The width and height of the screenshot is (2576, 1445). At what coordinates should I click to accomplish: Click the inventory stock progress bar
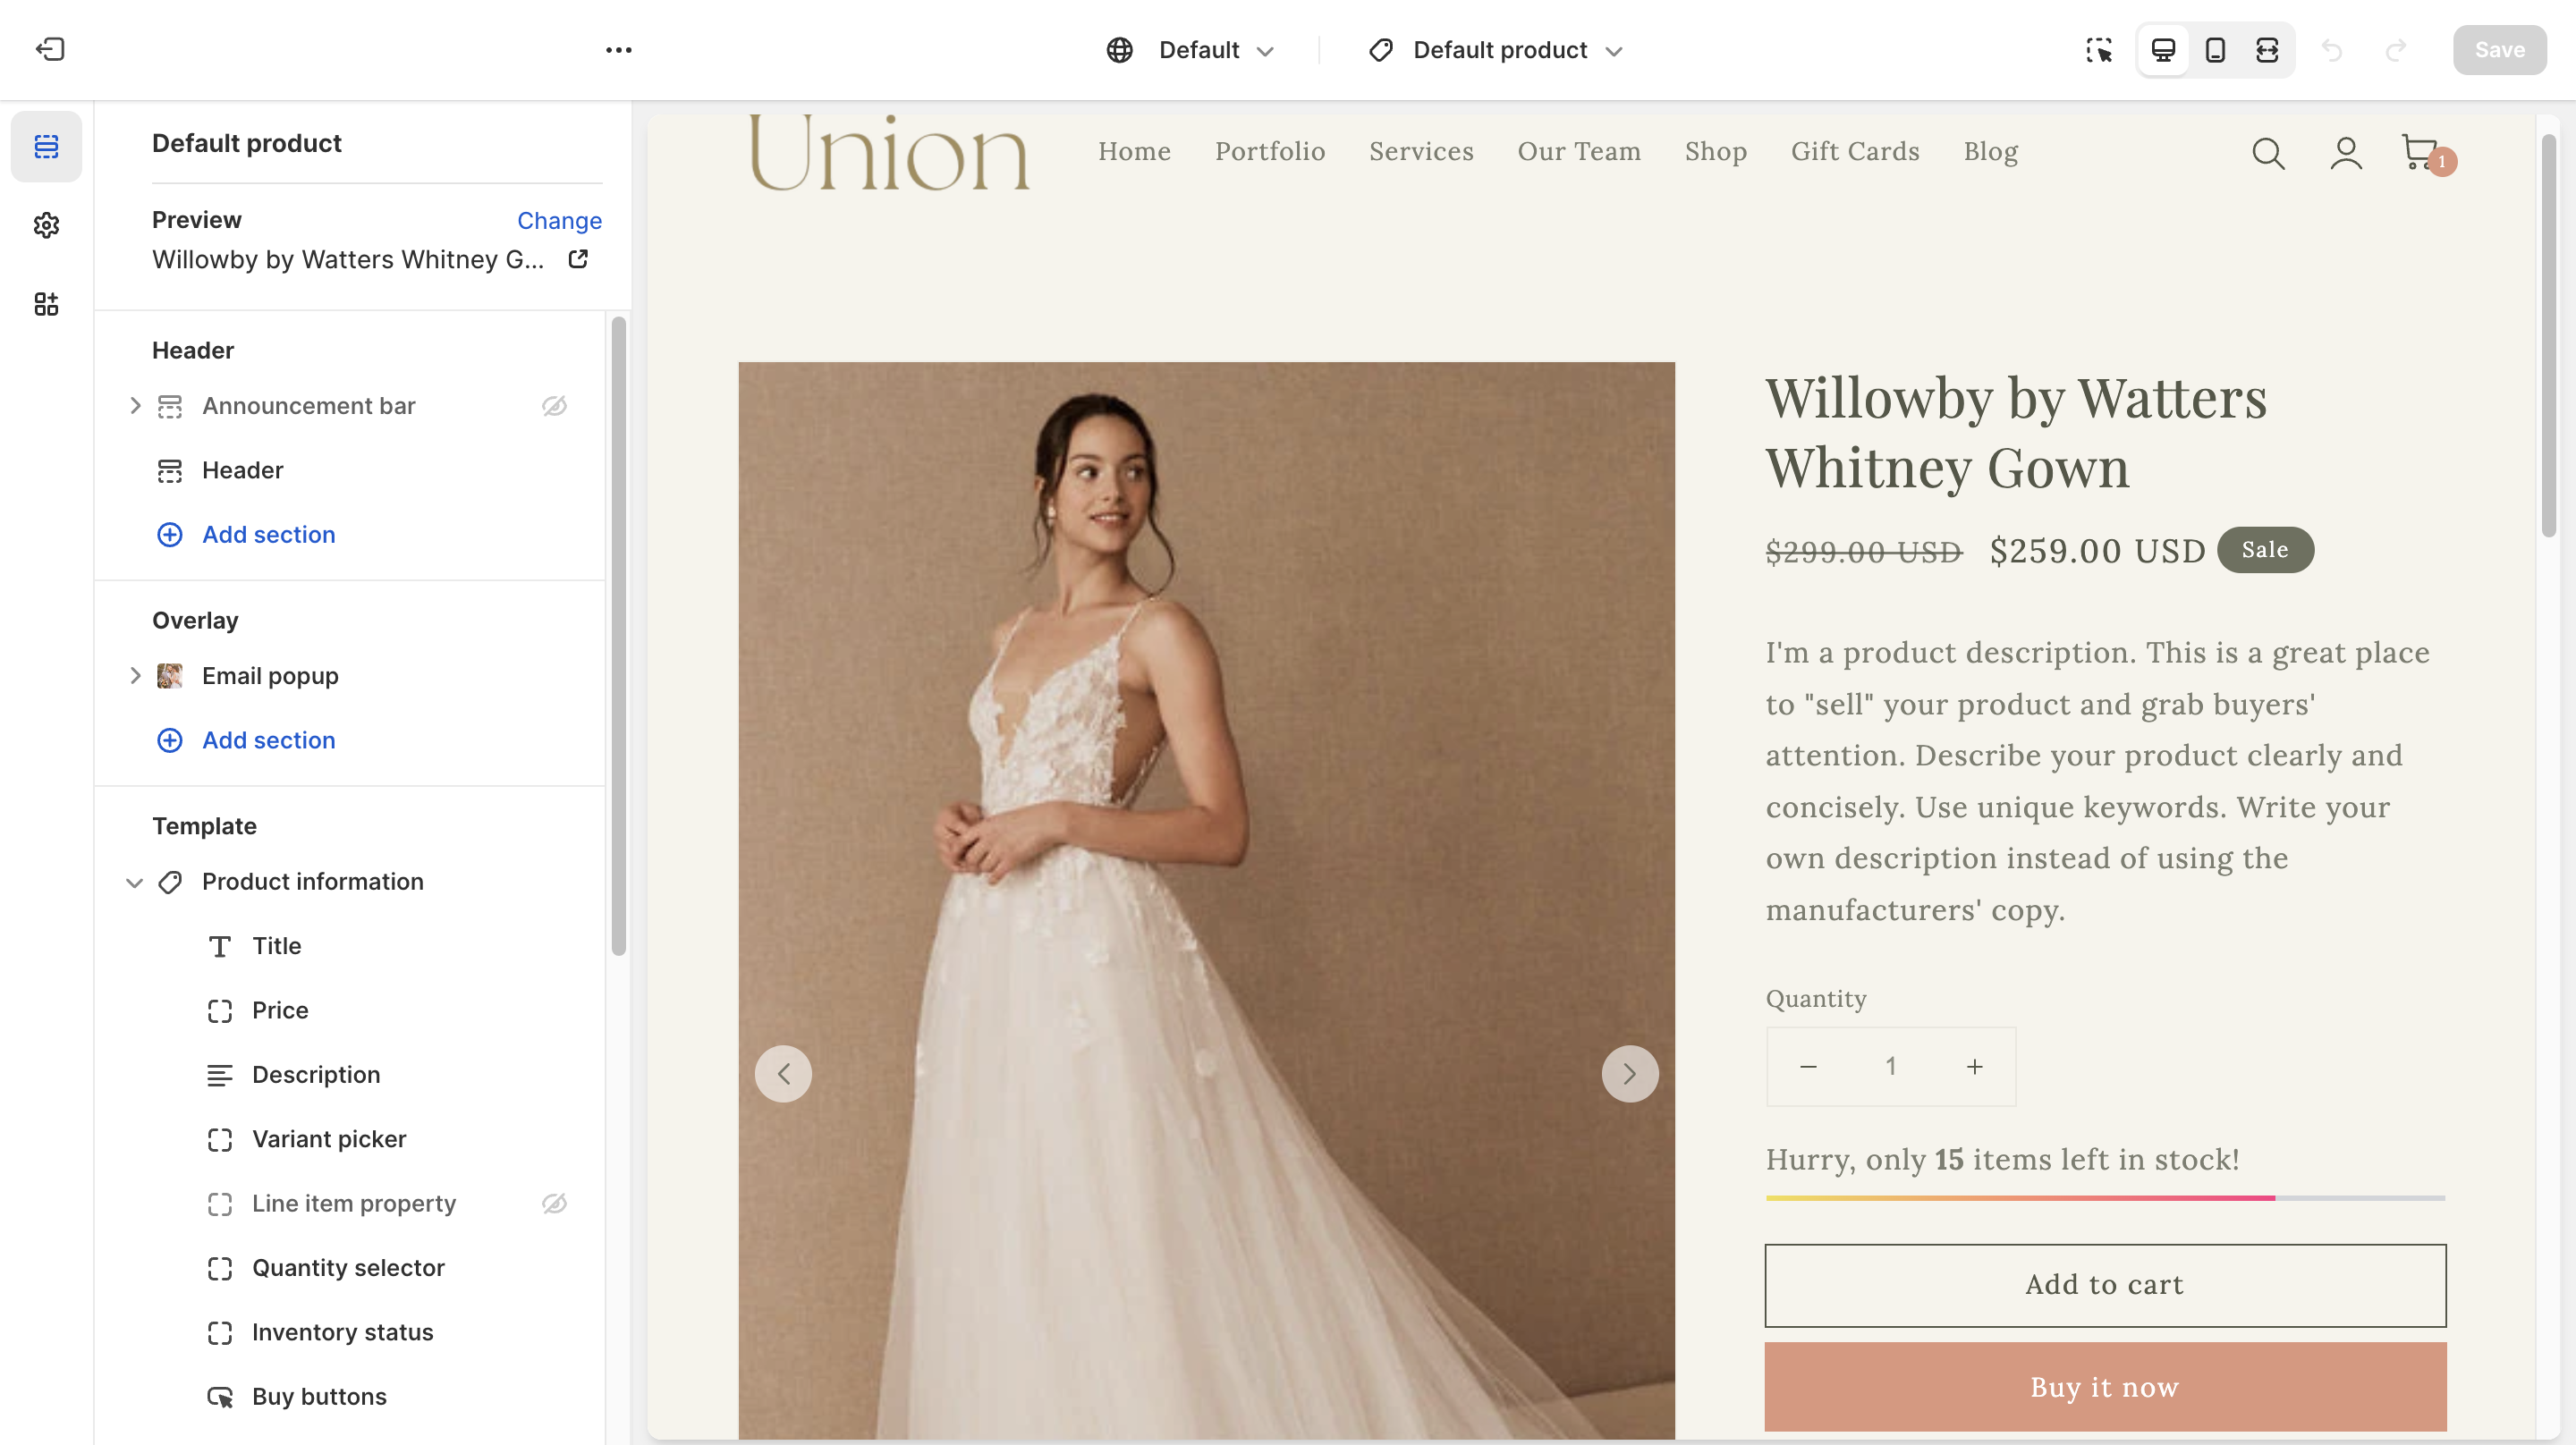[x=2105, y=1198]
